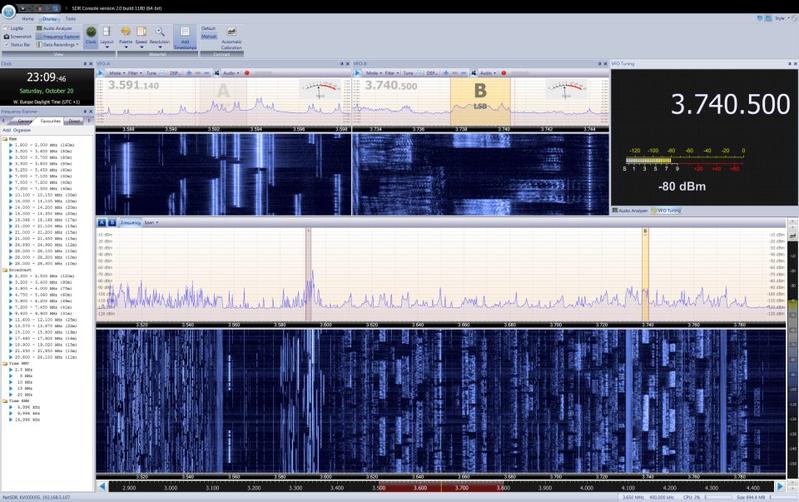Viewport: 799px width, 502px height.
Task: Select the A VFO button on main spectrum
Action: (x=102, y=223)
